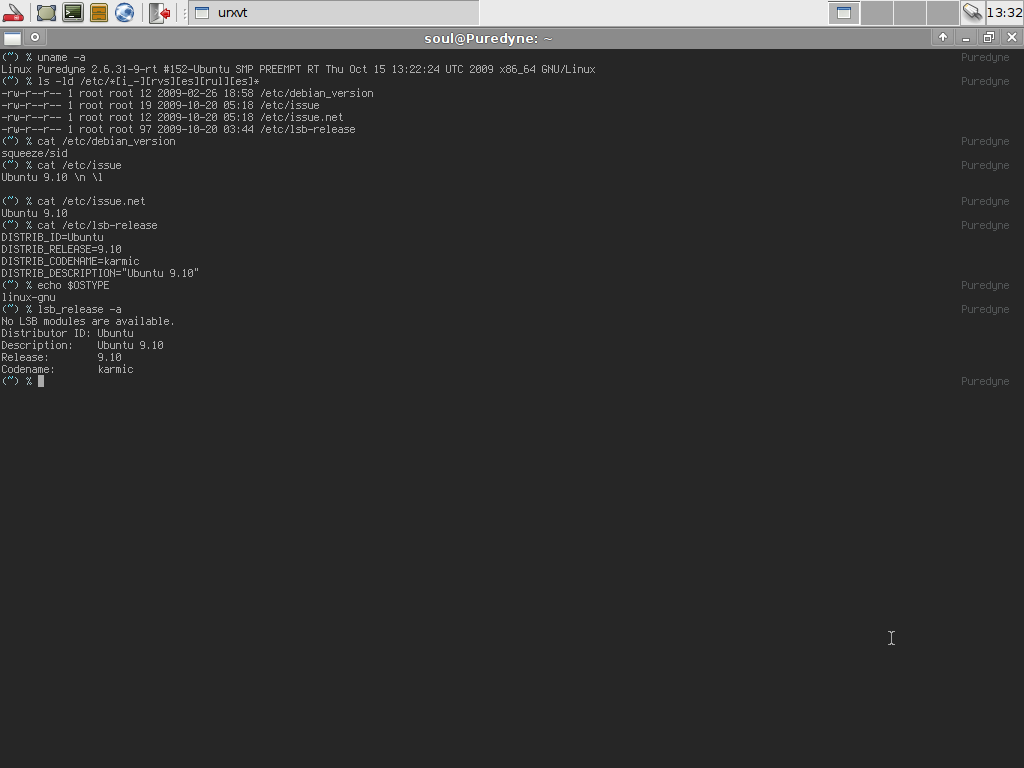Switch to the fourth workspace in pager
The width and height of the screenshot is (1024, 768).
coord(942,12)
